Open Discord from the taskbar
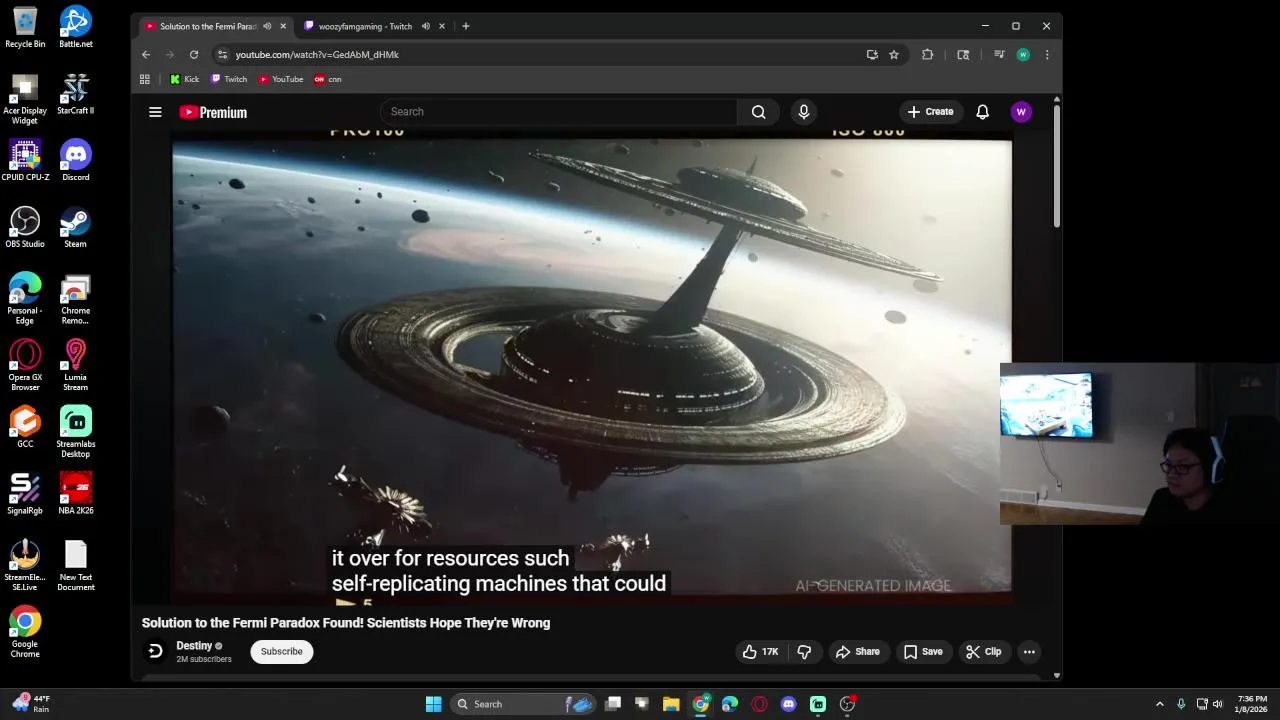The width and height of the screenshot is (1280, 720). click(x=788, y=704)
